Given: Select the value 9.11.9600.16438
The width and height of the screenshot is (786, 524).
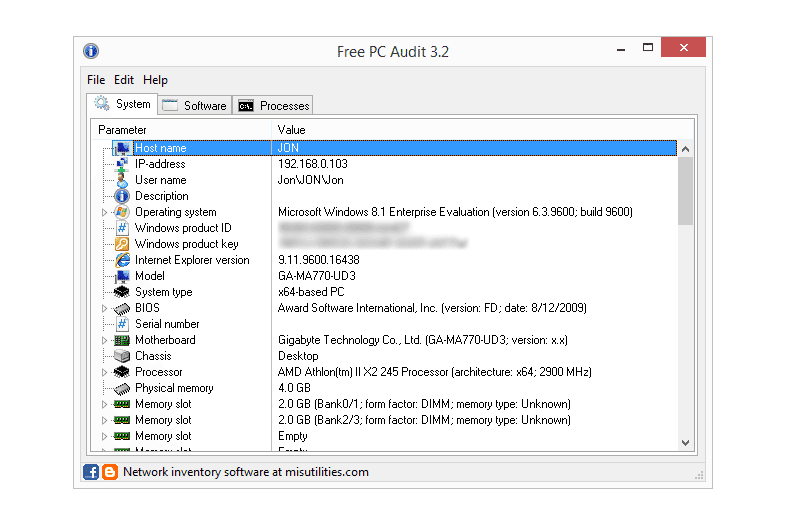Looking at the screenshot, I should 319,260.
